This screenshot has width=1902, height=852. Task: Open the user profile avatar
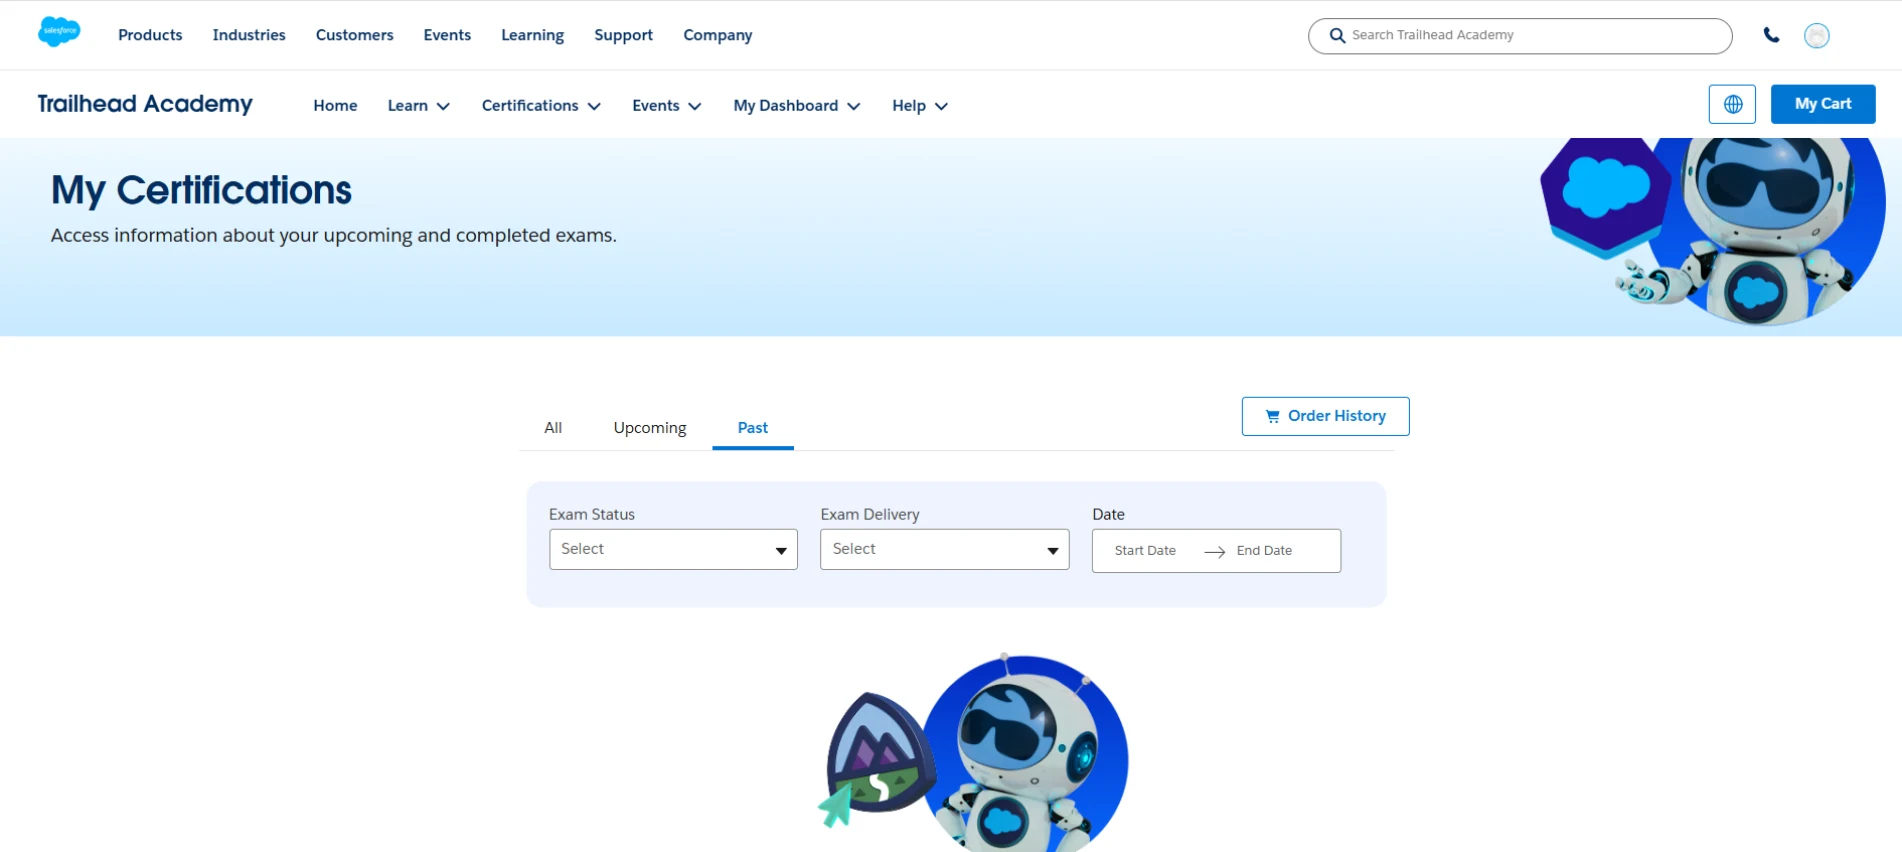(1817, 36)
